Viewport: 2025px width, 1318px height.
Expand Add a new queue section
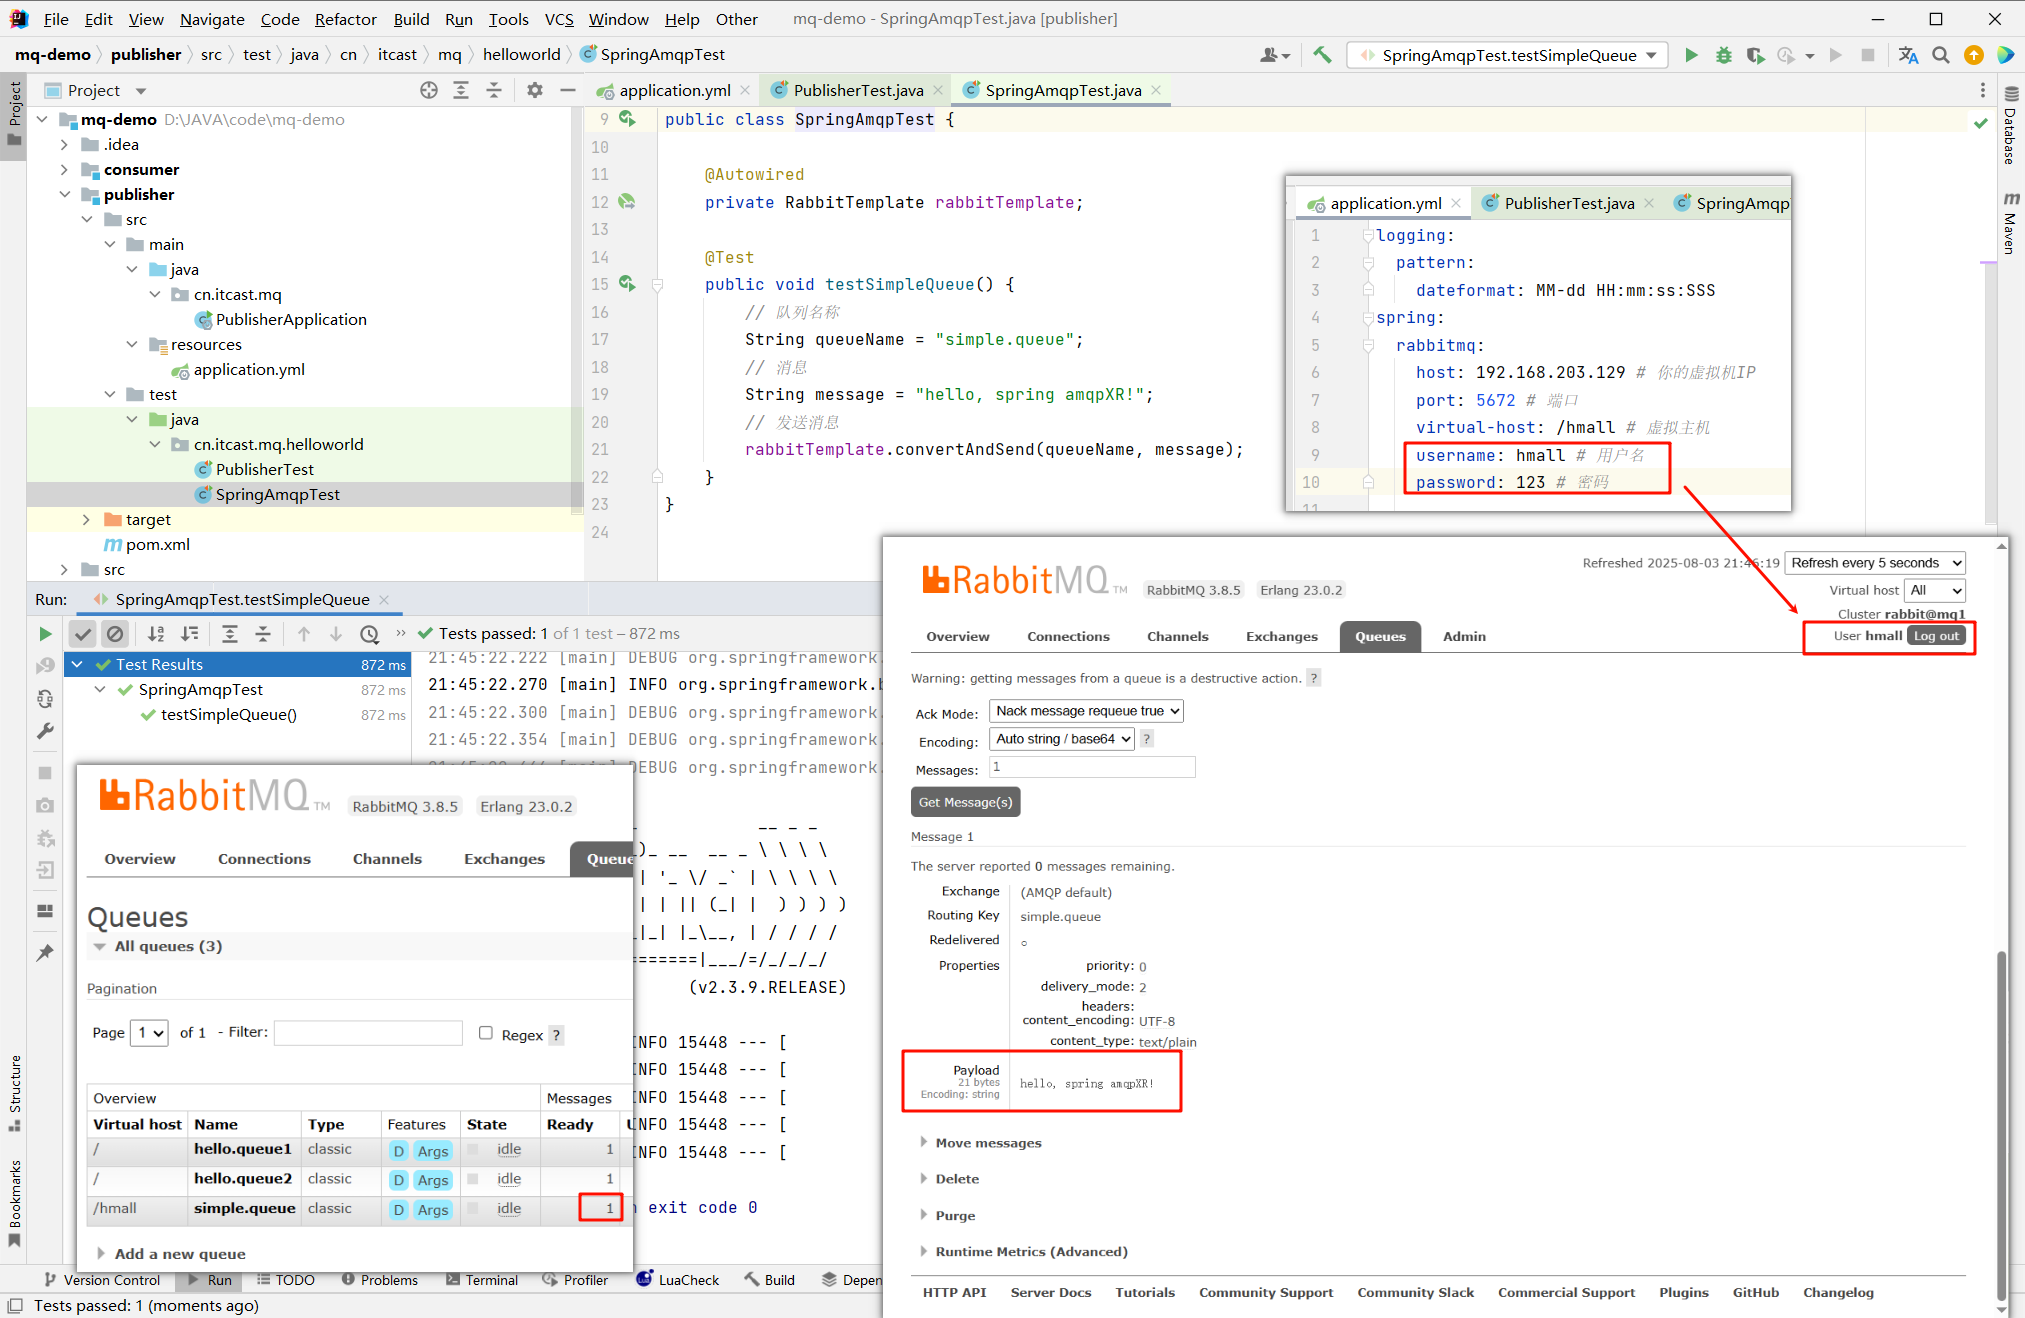(179, 1254)
